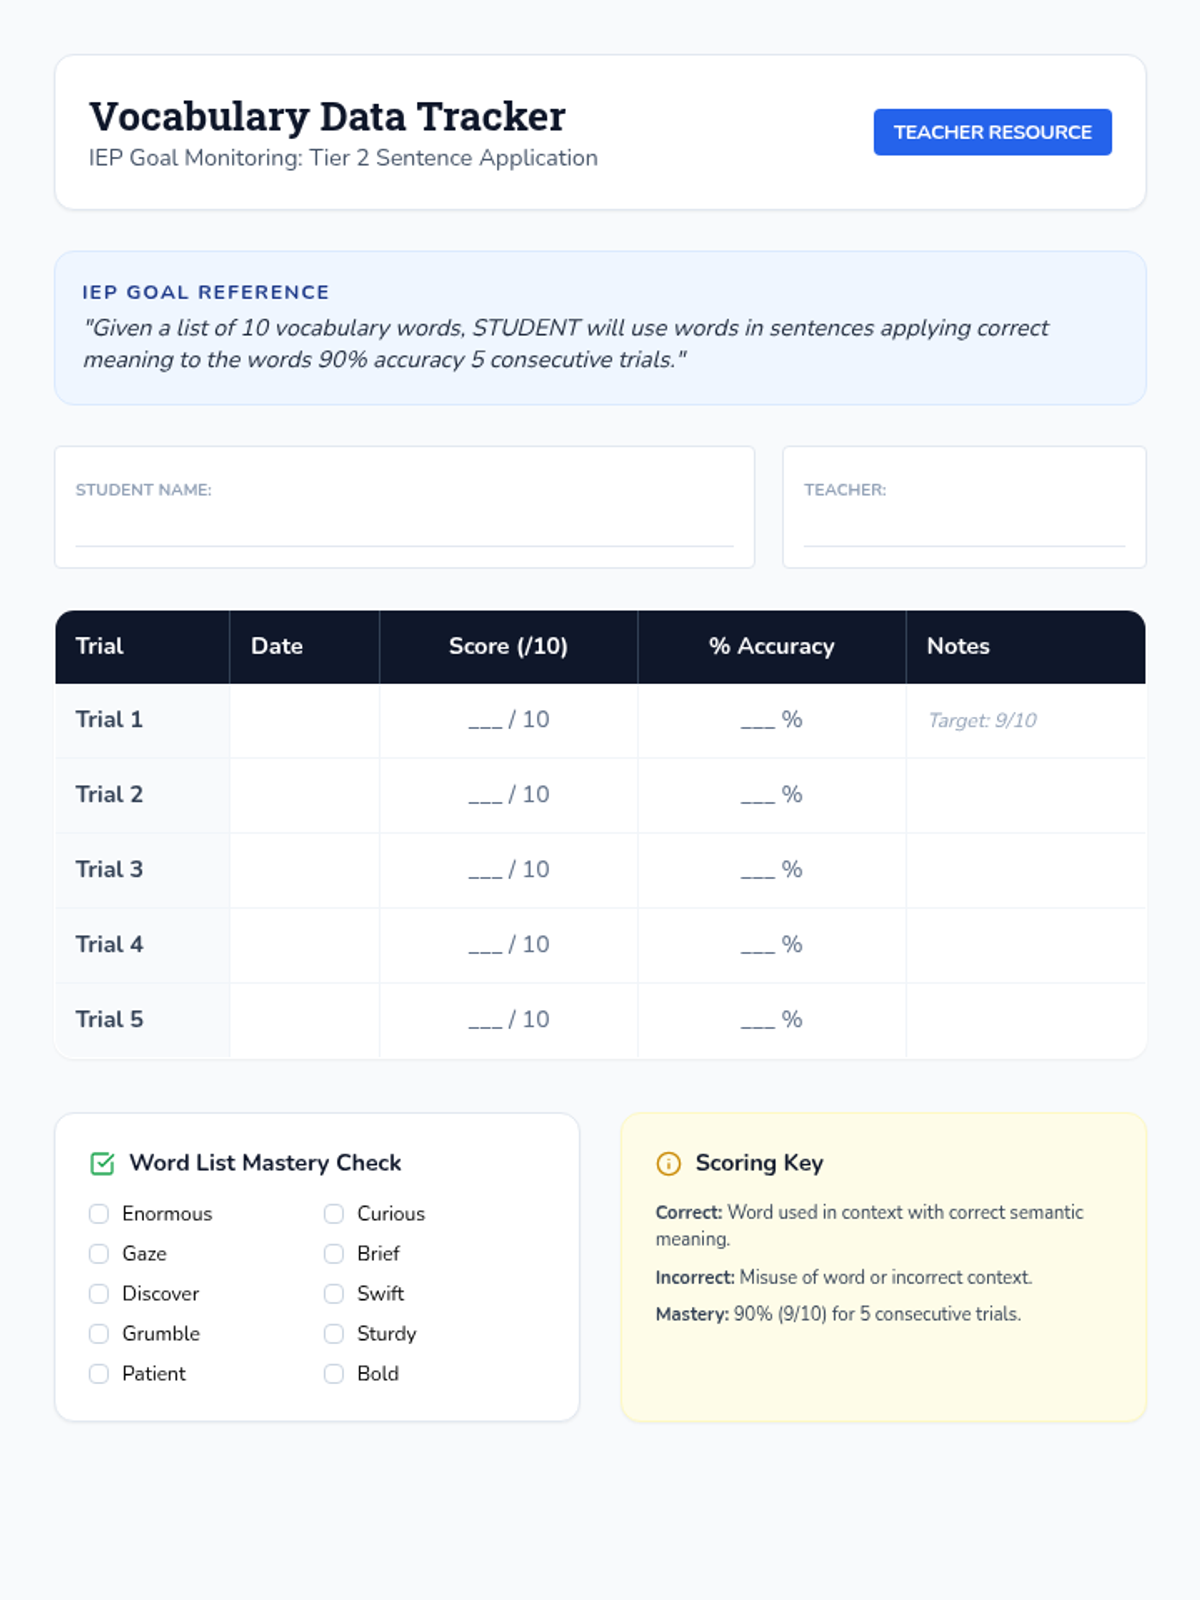Select the Trial 1 date cell
The height and width of the screenshot is (1600, 1200).
(304, 720)
